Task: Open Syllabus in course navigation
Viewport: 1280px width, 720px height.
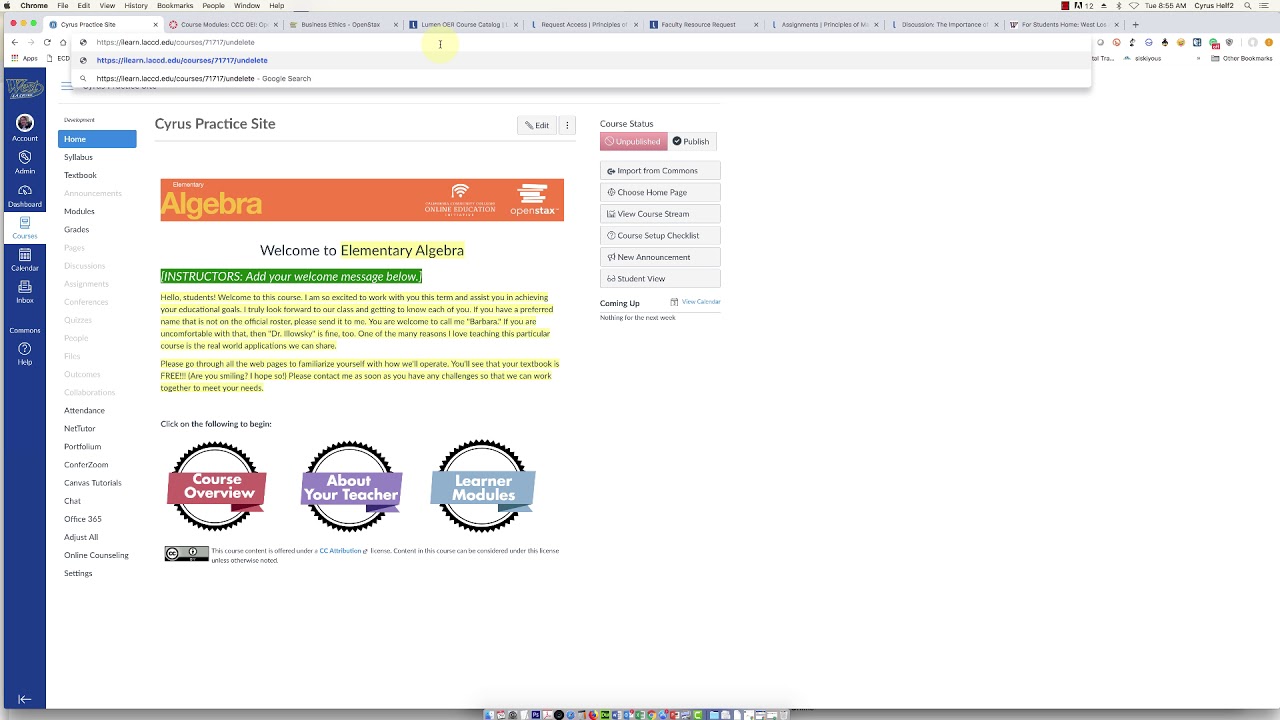Action: coord(78,157)
